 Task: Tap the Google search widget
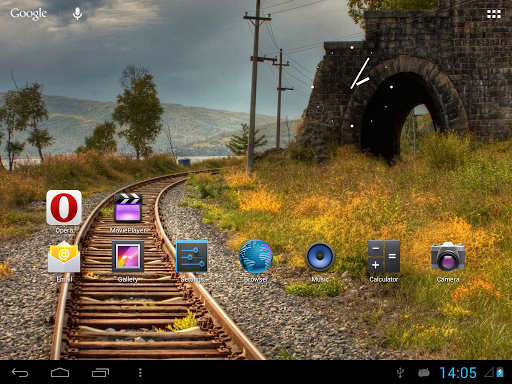(29, 14)
